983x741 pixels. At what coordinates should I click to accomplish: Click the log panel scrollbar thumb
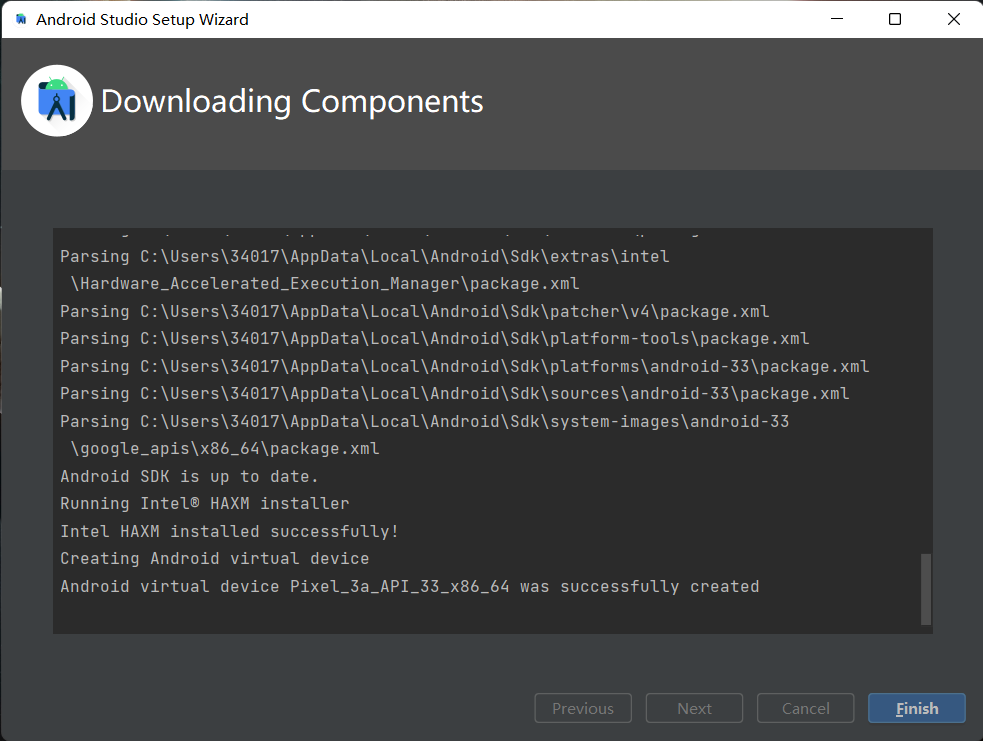pos(925,589)
